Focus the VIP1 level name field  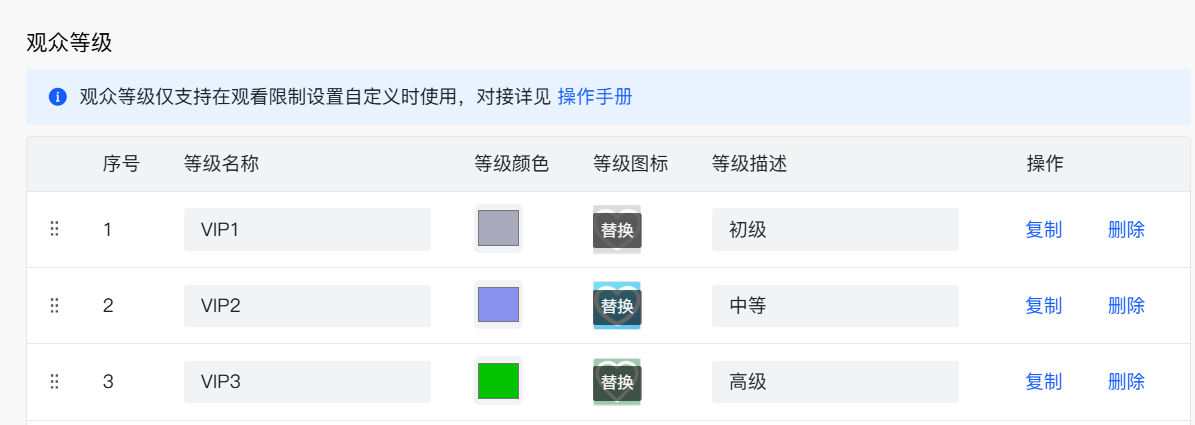click(307, 230)
